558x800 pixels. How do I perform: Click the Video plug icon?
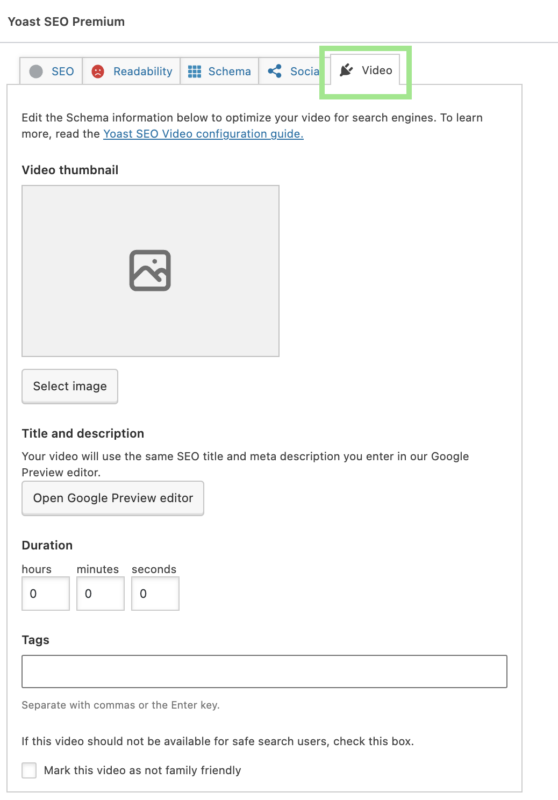tap(346, 70)
